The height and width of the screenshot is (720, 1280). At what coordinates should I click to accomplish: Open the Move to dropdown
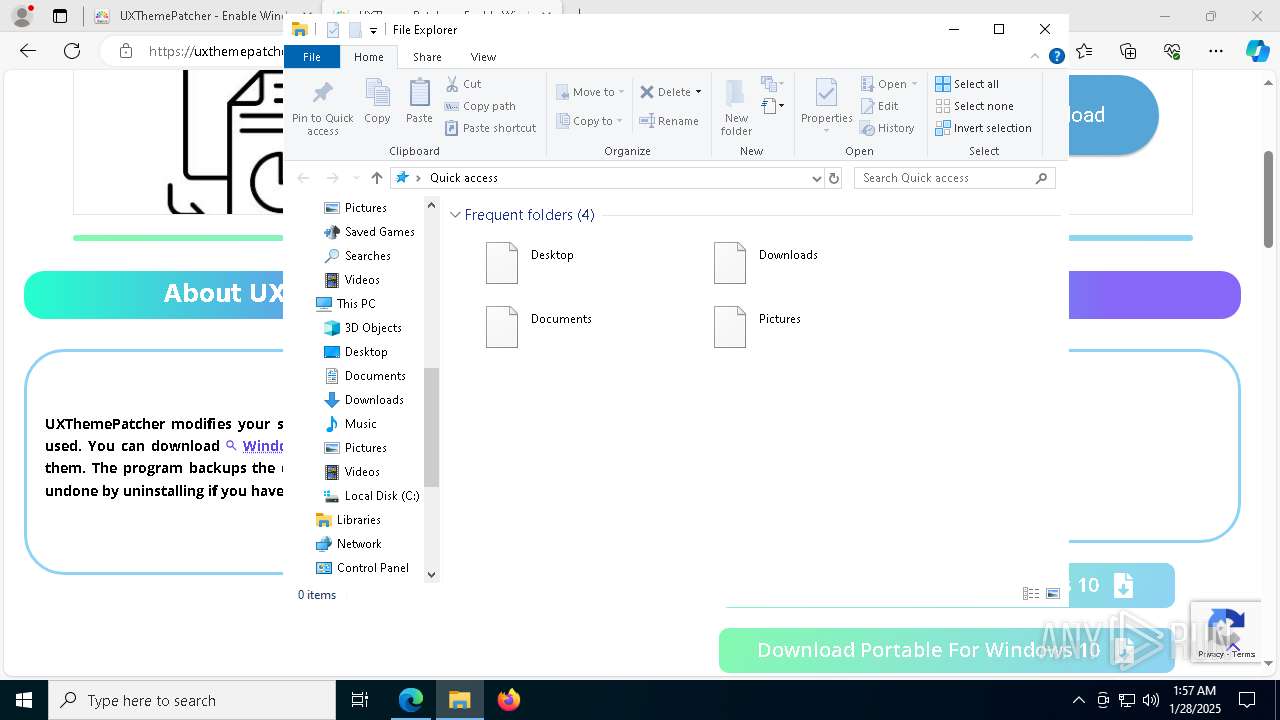[590, 92]
